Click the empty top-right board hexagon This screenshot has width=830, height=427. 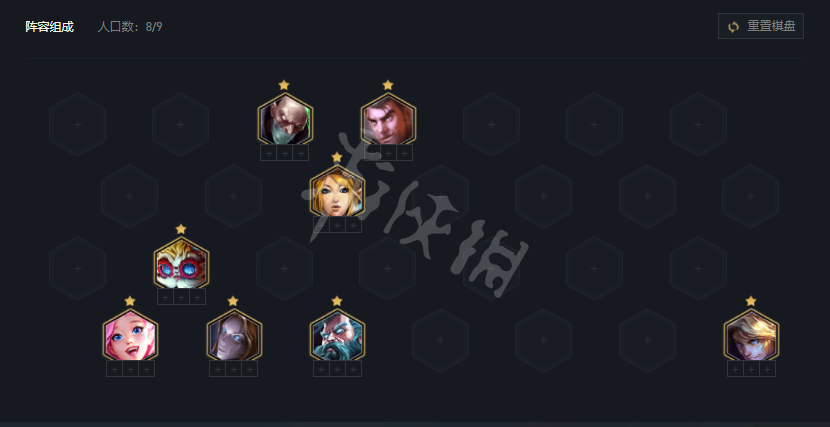pos(698,124)
